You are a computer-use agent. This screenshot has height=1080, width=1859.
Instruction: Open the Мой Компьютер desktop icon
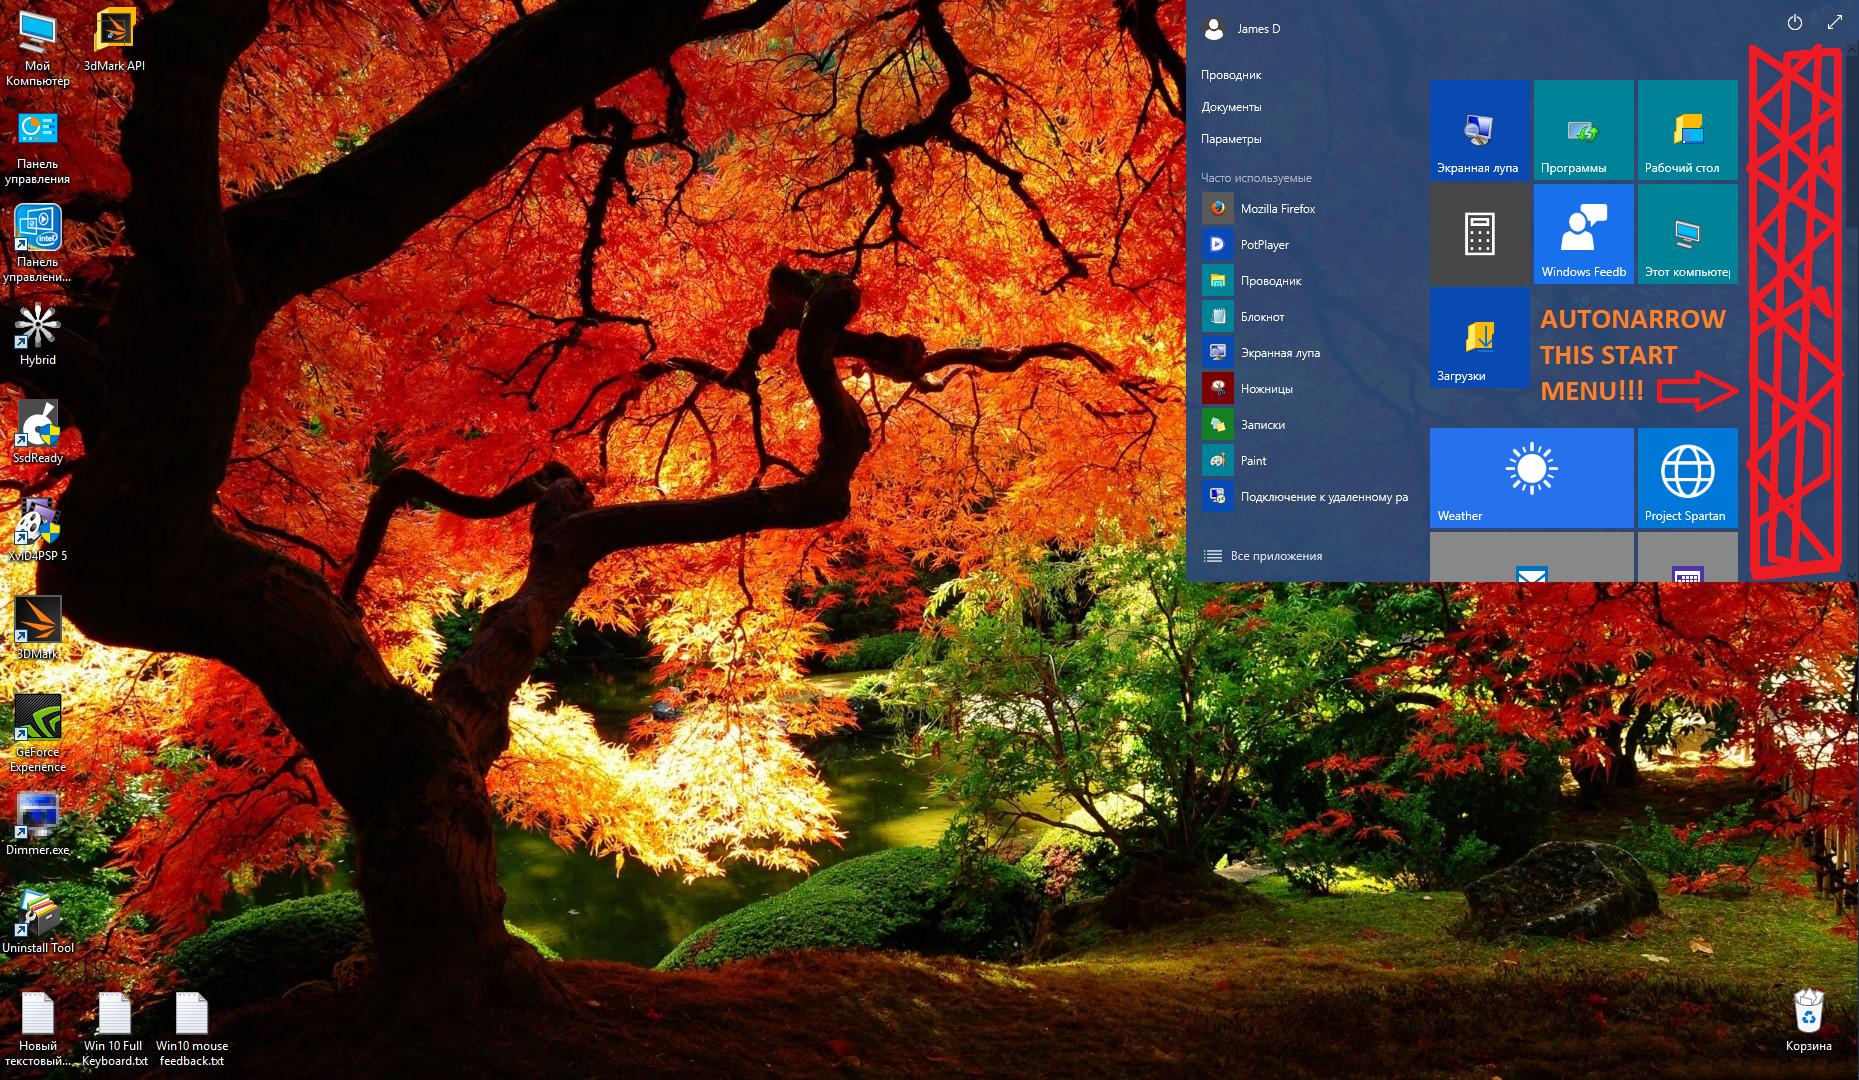click(38, 49)
